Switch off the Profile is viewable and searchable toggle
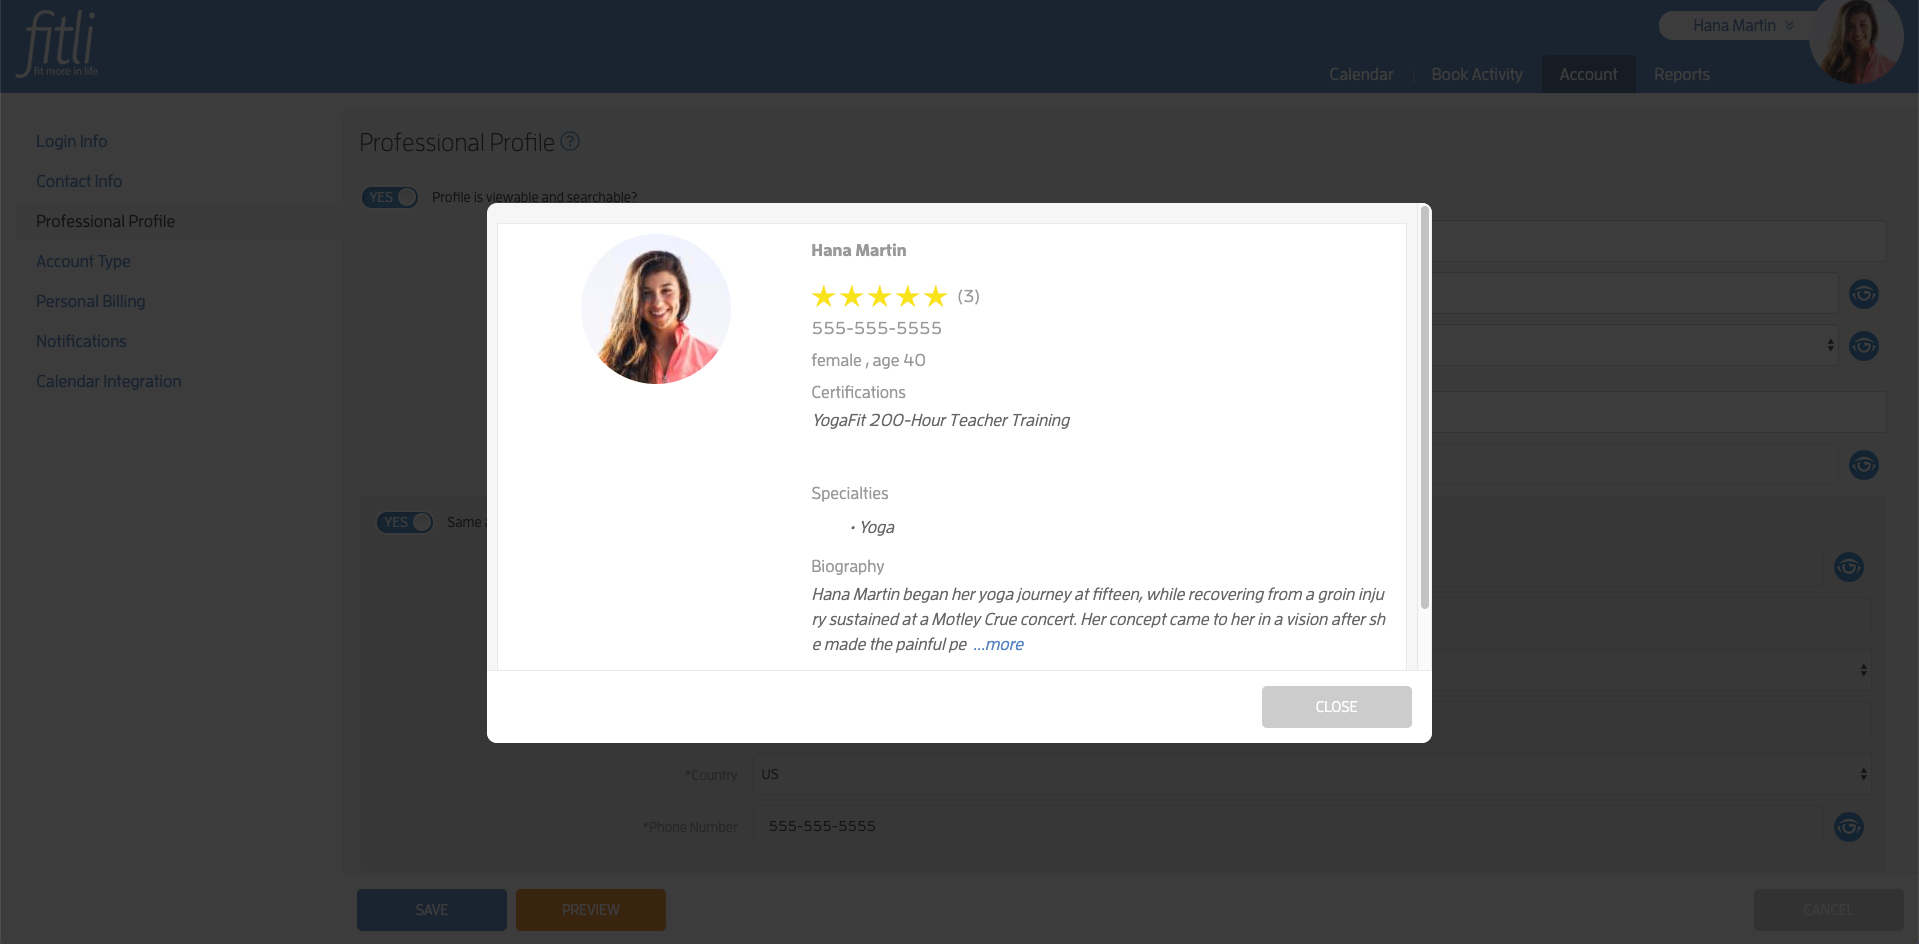This screenshot has width=1919, height=944. pos(390,197)
